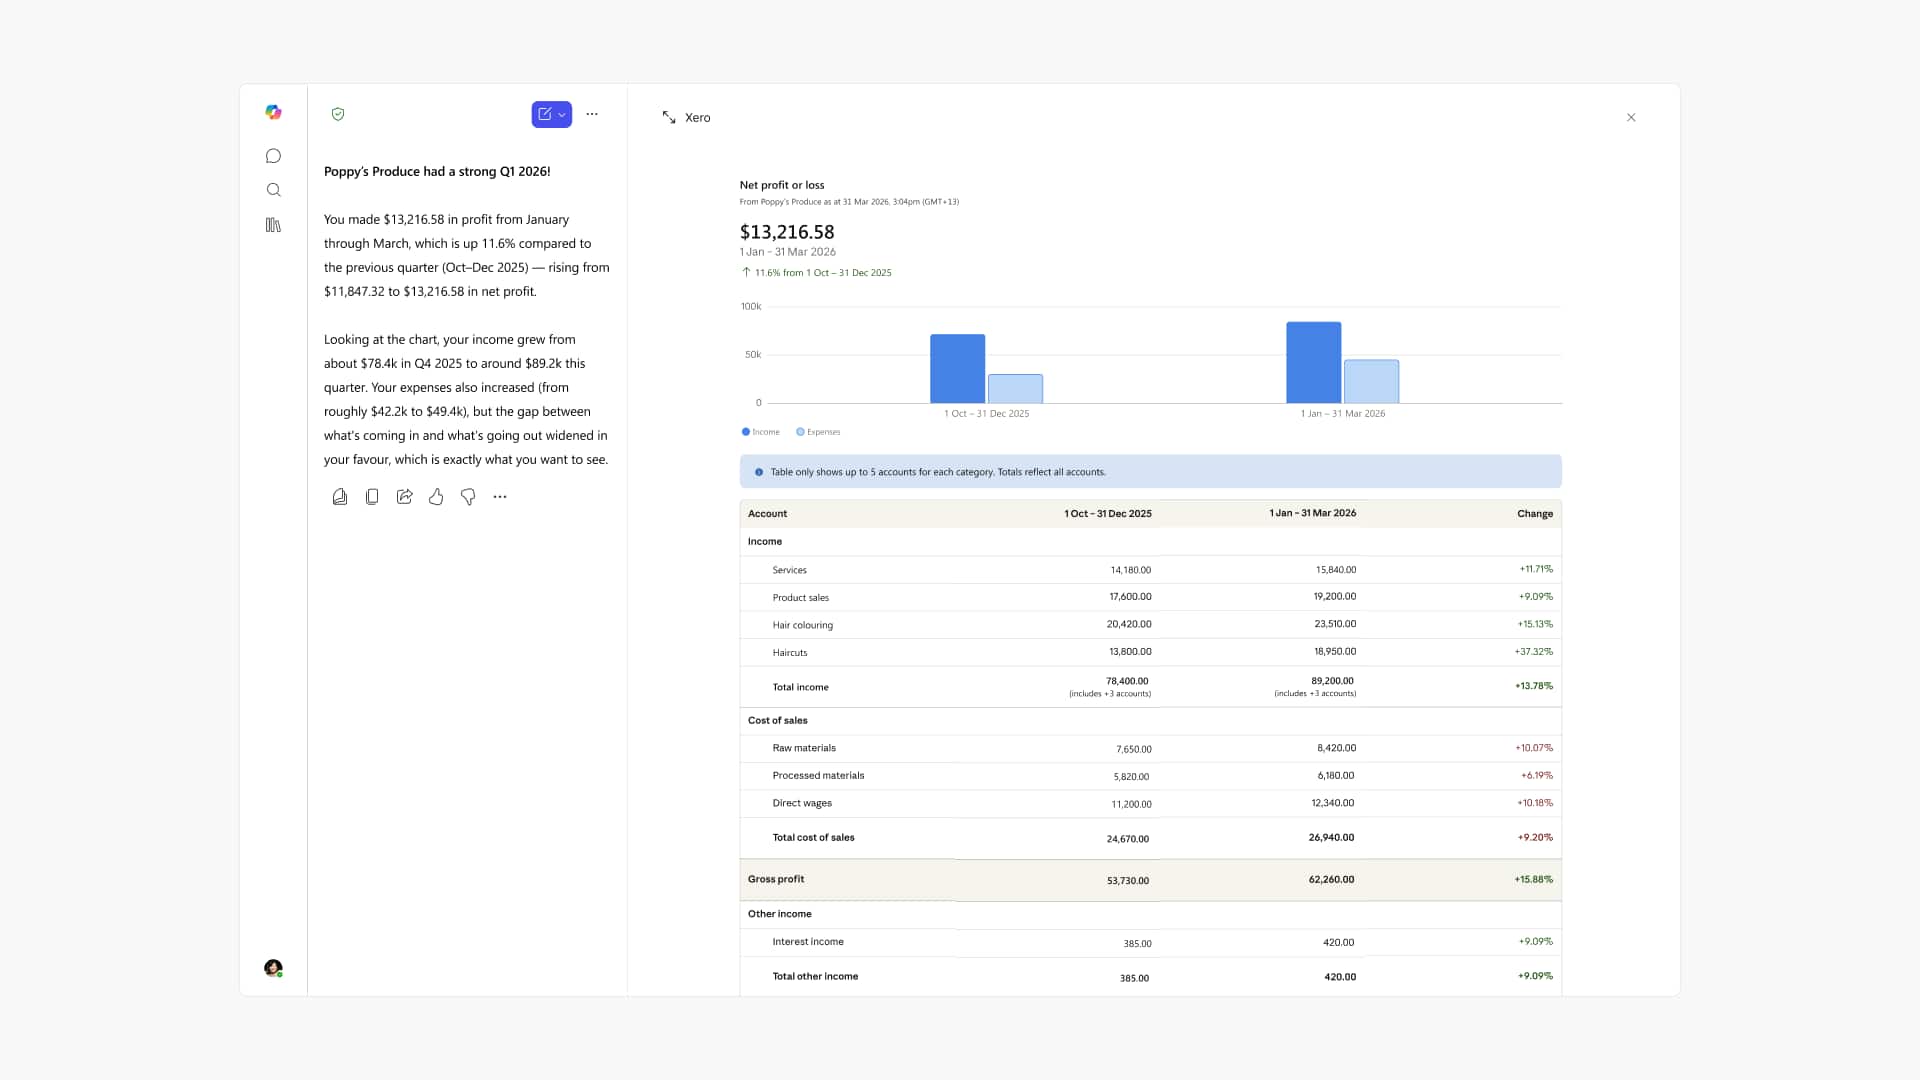Select the Services income row label
The image size is (1920, 1080).
[789, 570]
